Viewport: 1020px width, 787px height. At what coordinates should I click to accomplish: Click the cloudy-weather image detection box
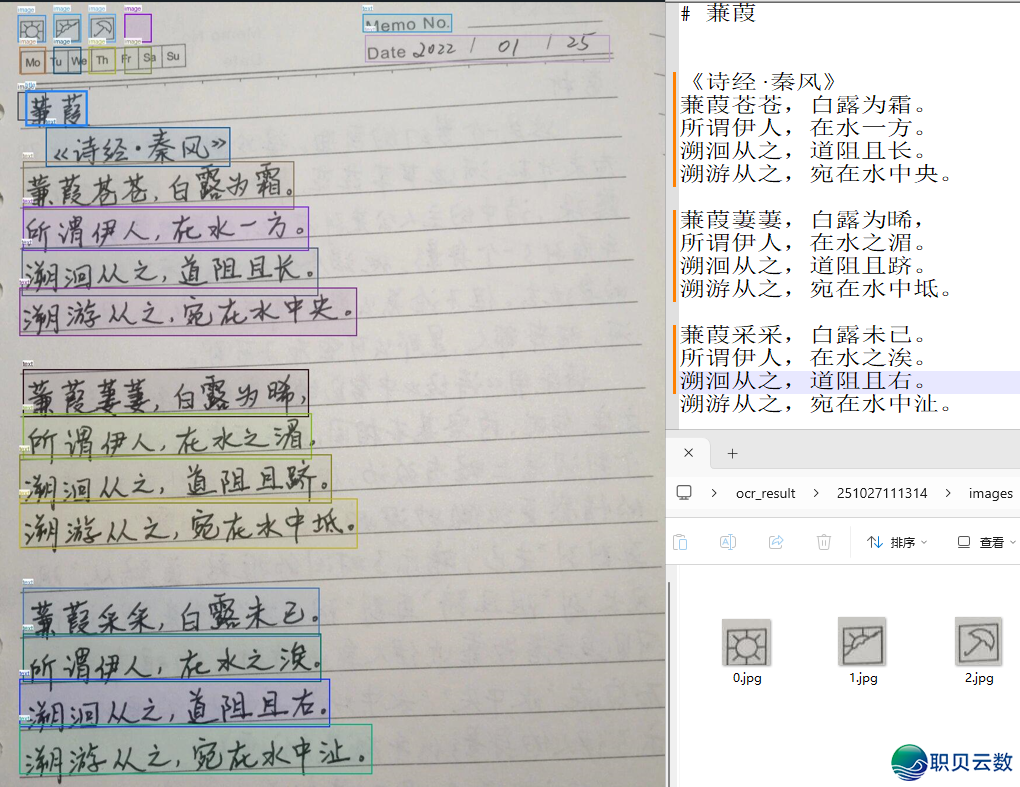coord(68,27)
